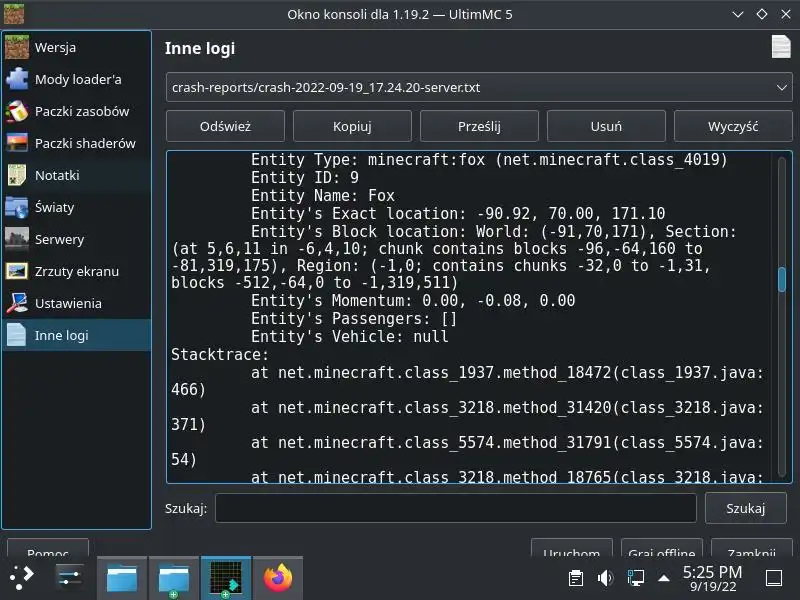The height and width of the screenshot is (600, 800).
Task: Click the Wyczyść button
Action: pyautogui.click(x=733, y=126)
